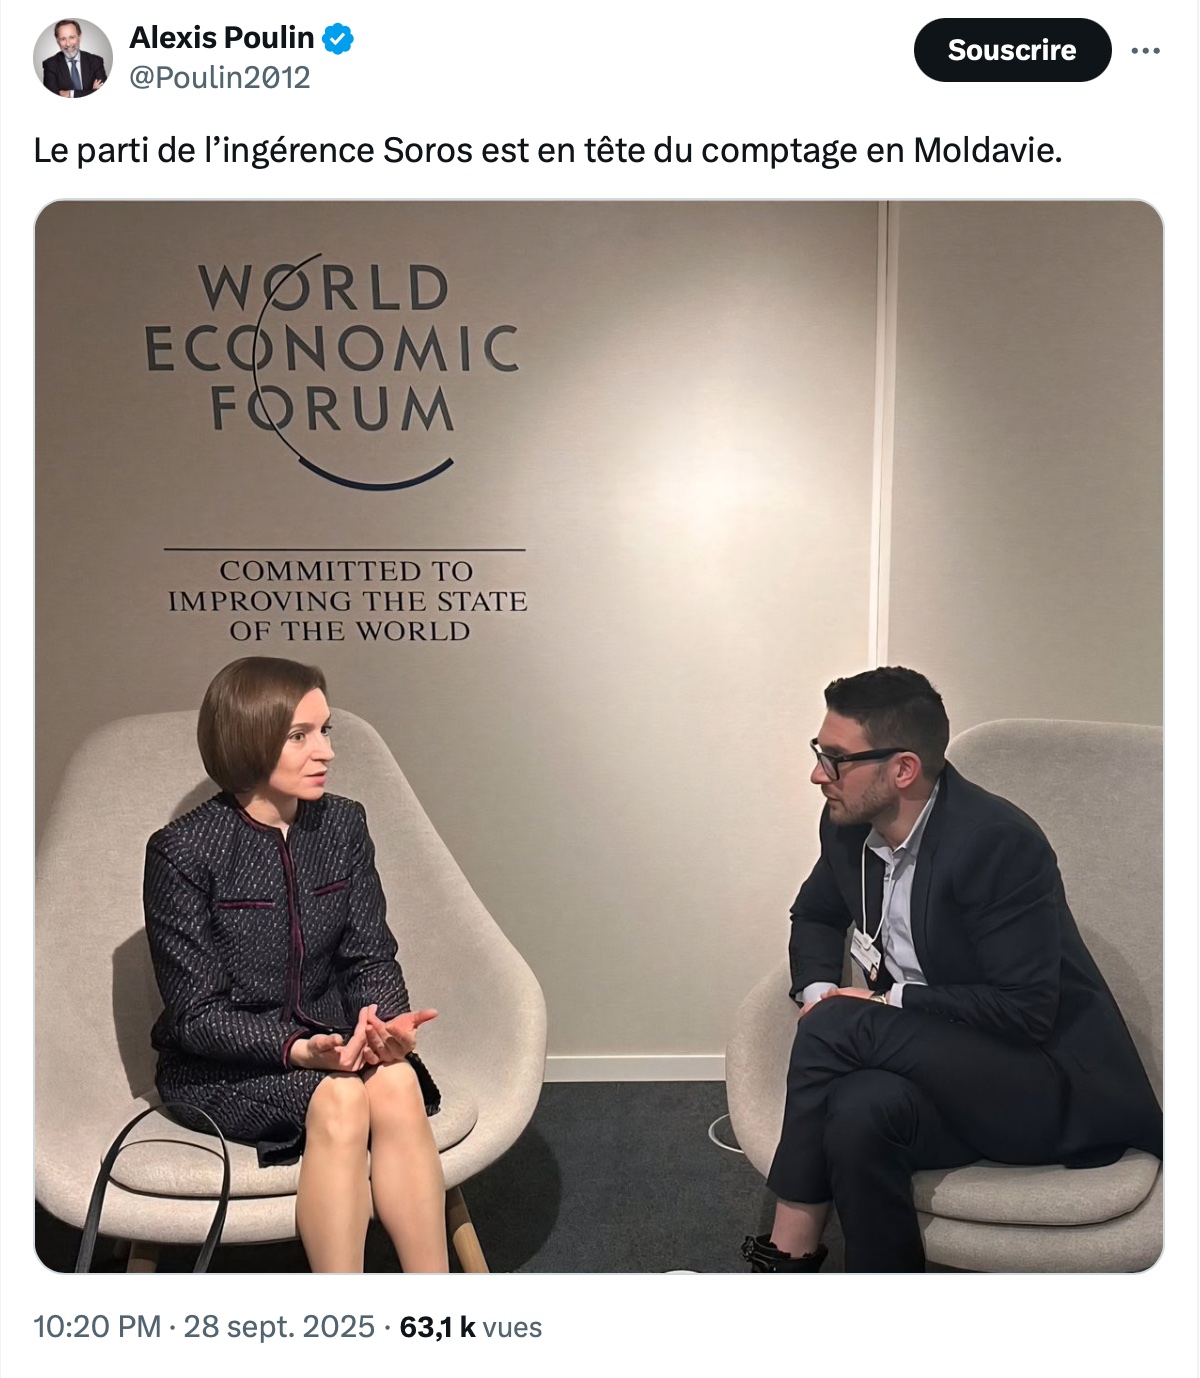Click the @Poulin2012 handle
Viewport: 1200px width, 1378px height.
(x=220, y=78)
